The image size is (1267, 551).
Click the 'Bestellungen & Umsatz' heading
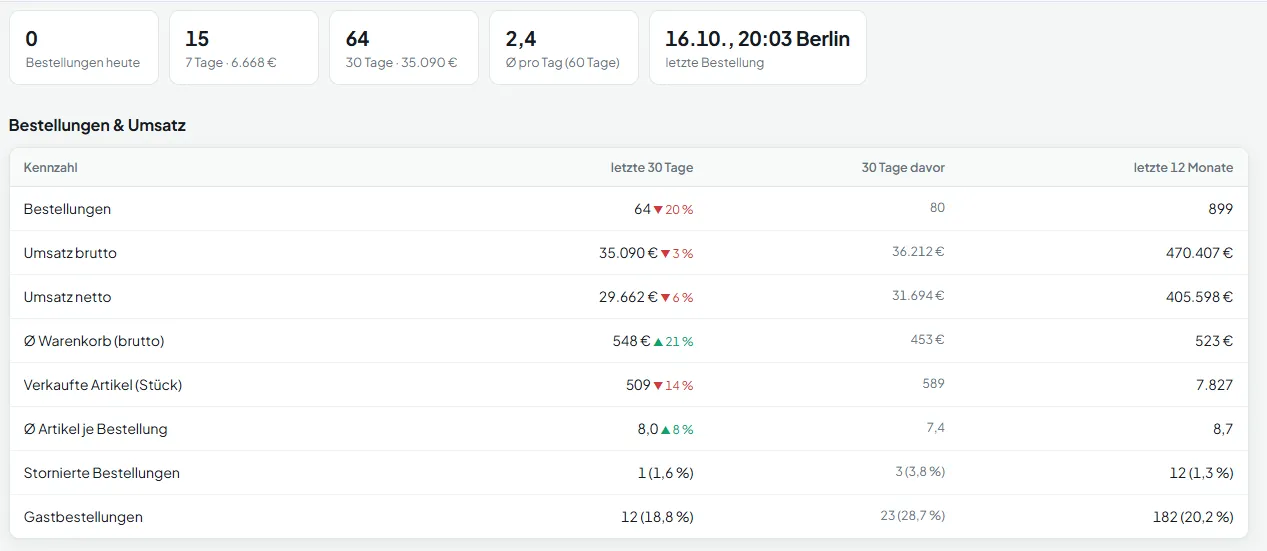point(97,126)
